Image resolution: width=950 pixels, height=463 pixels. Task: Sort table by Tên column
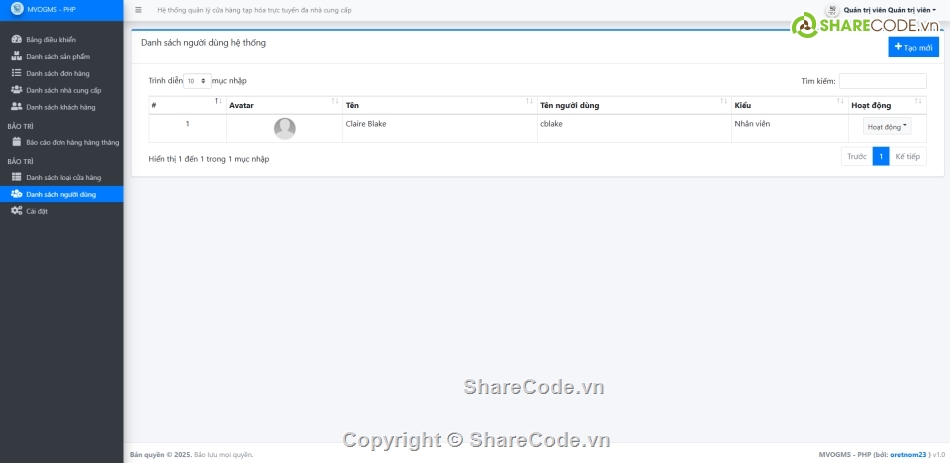tap(436, 105)
